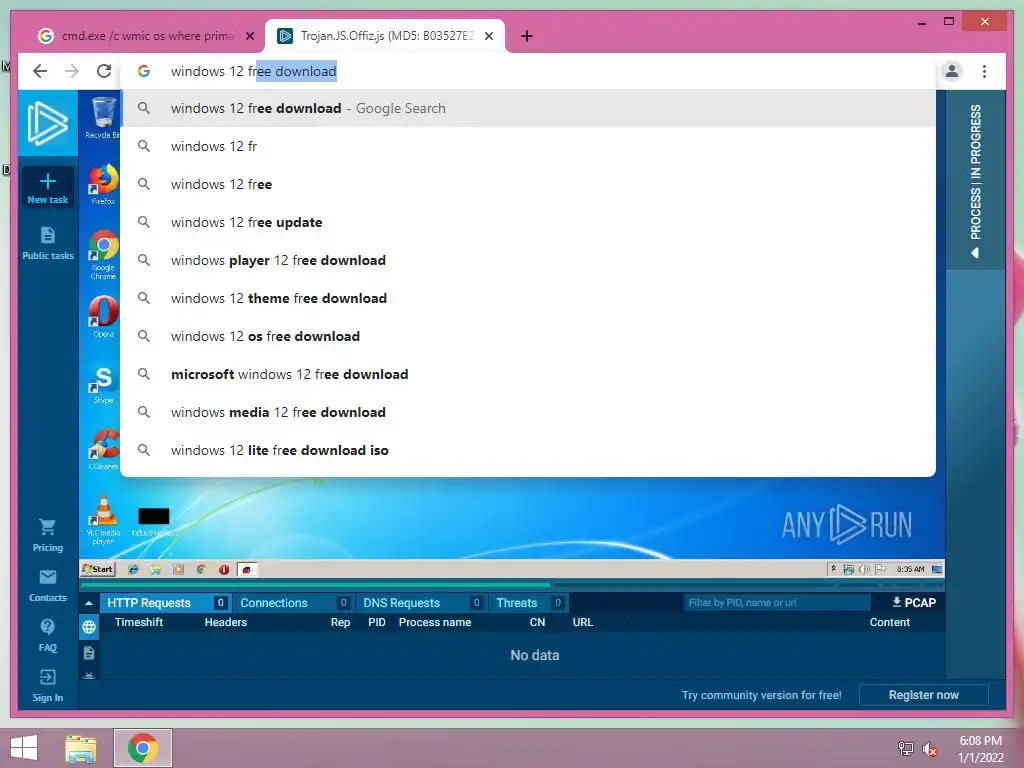Choose suggestion windows 12 free update
The height and width of the screenshot is (768, 1024).
528,222
